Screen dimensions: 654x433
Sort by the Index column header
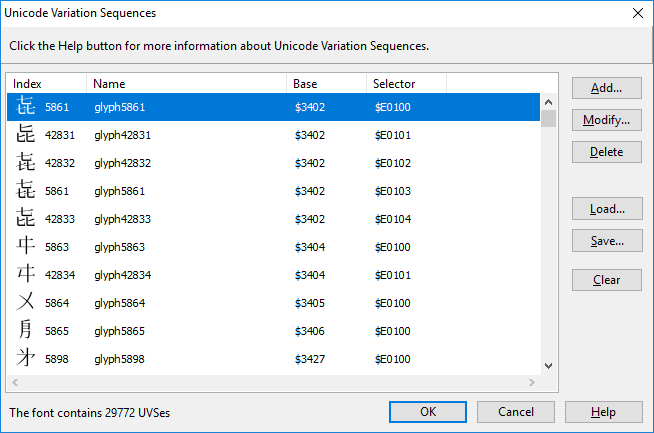pyautogui.click(x=47, y=84)
